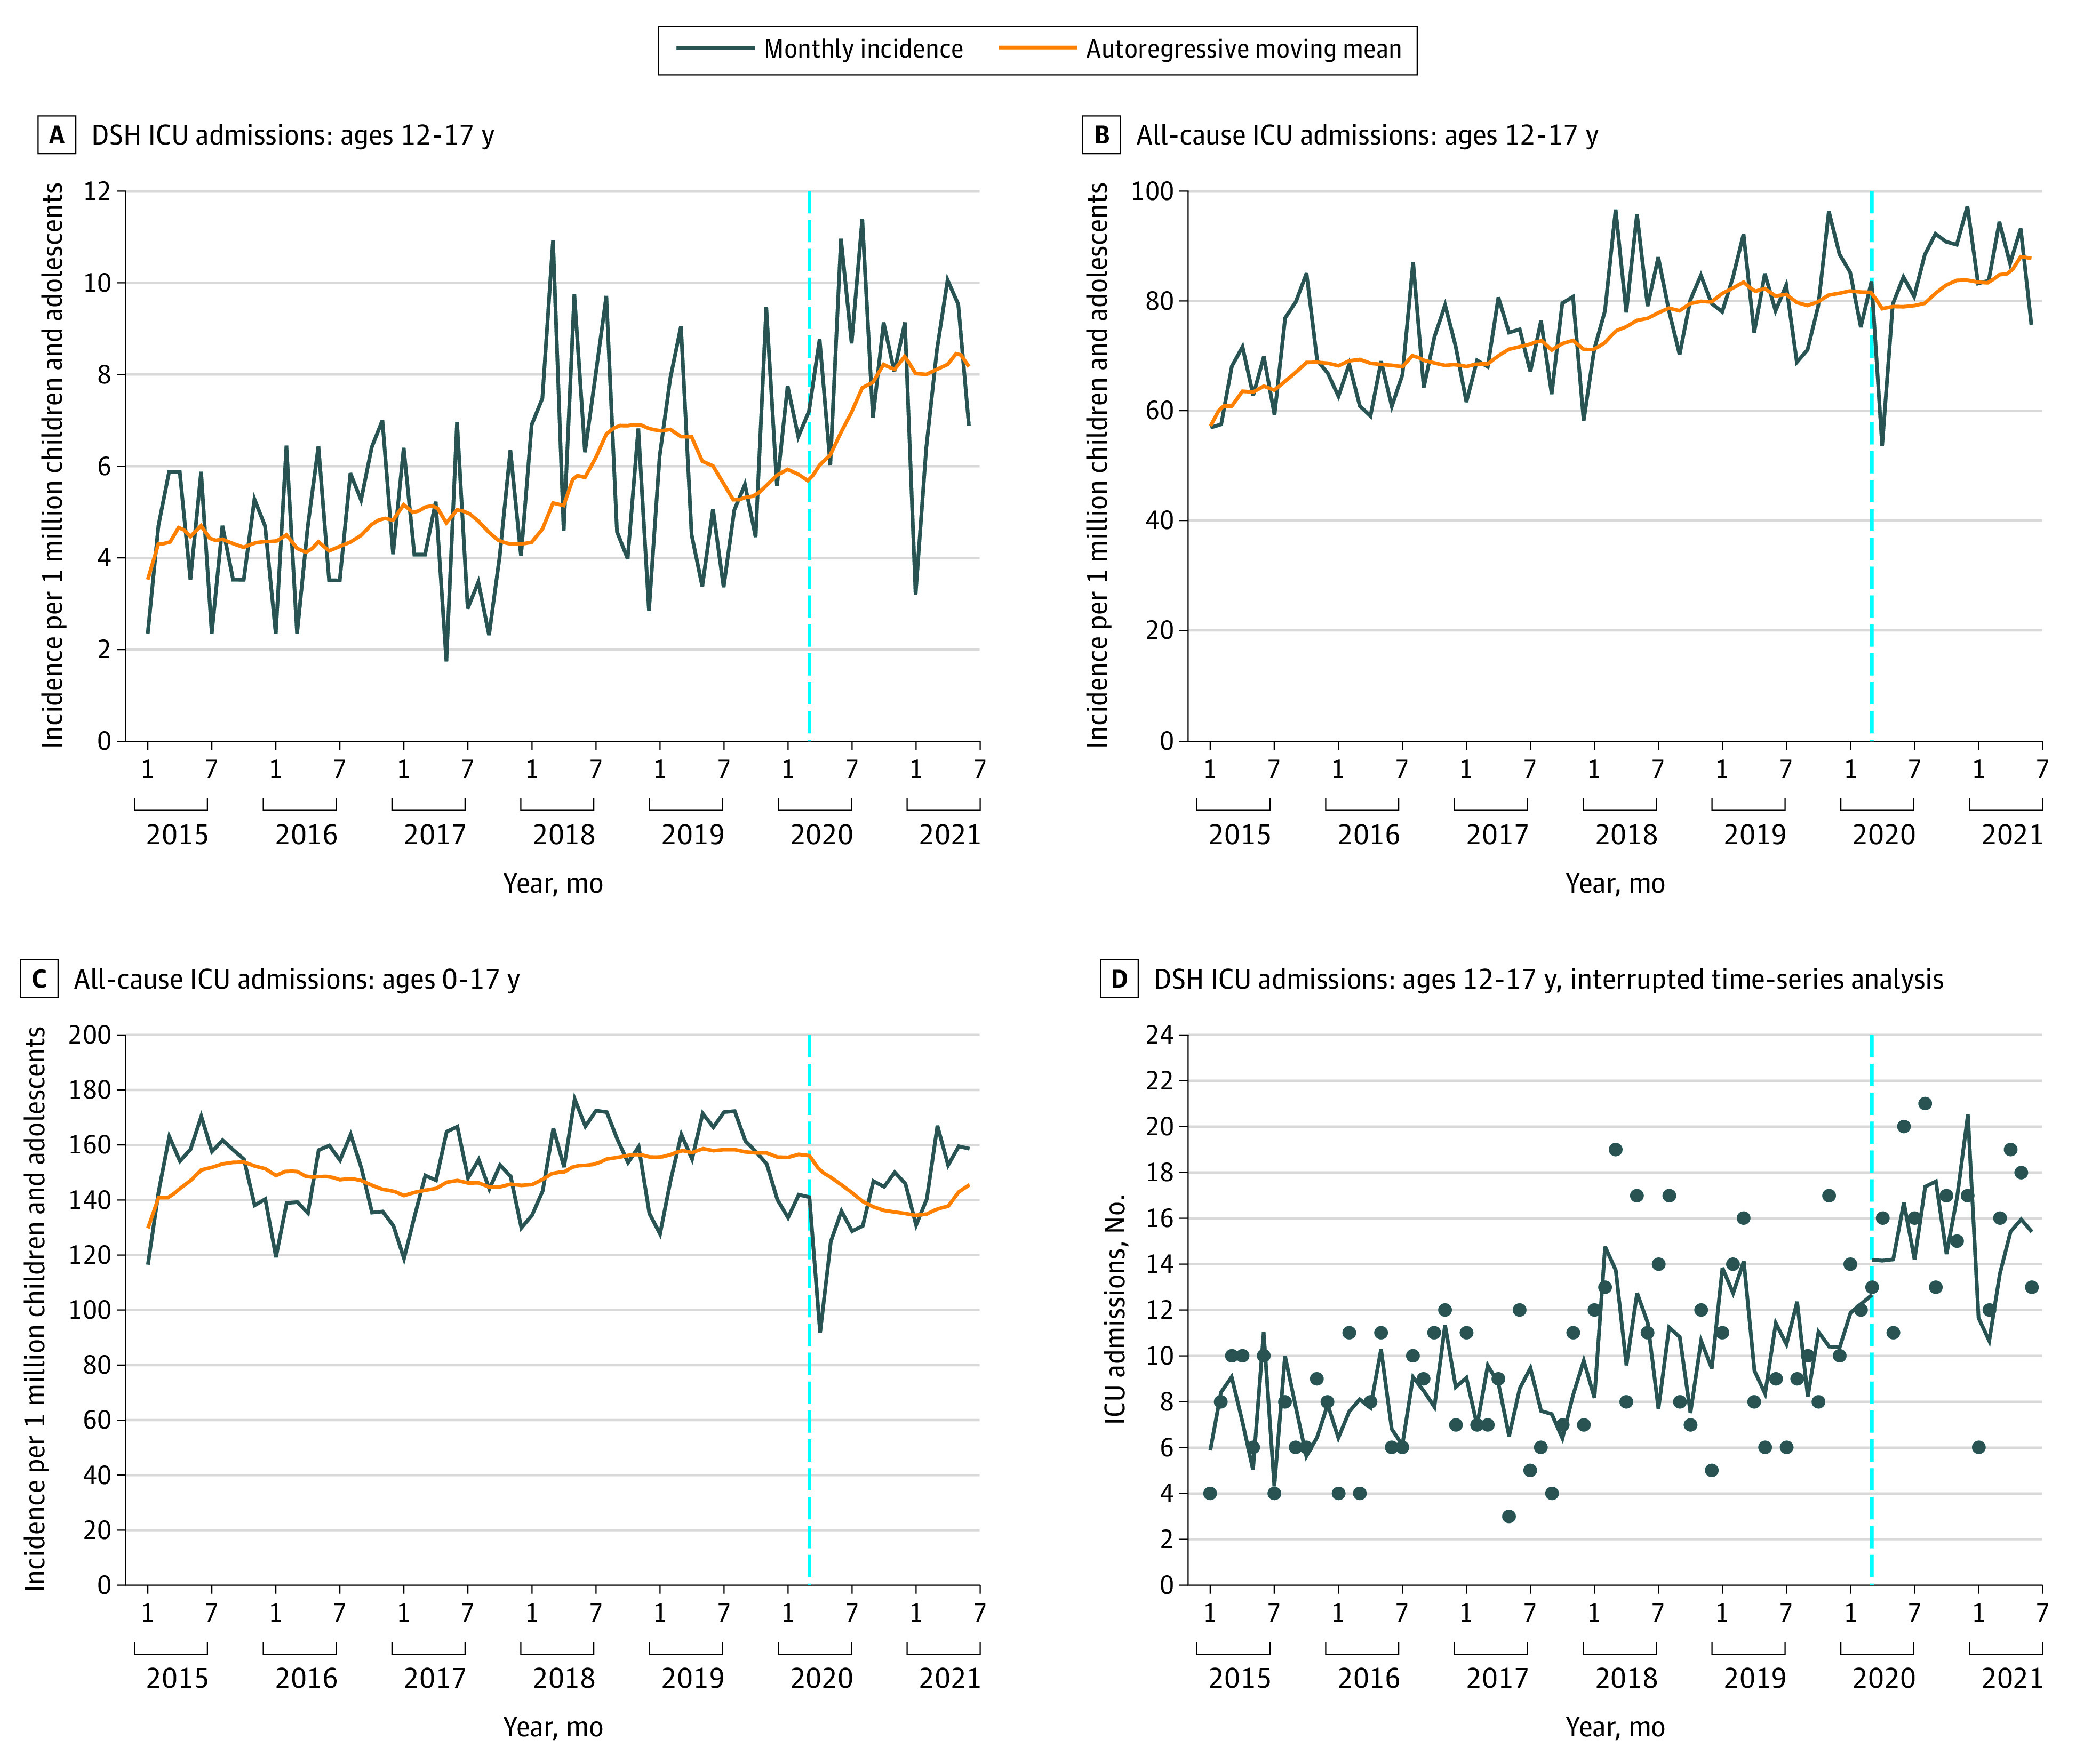This screenshot has width=2076, height=1764.
Task: Click the y-axis value 100 in panel B
Action: (1152, 191)
